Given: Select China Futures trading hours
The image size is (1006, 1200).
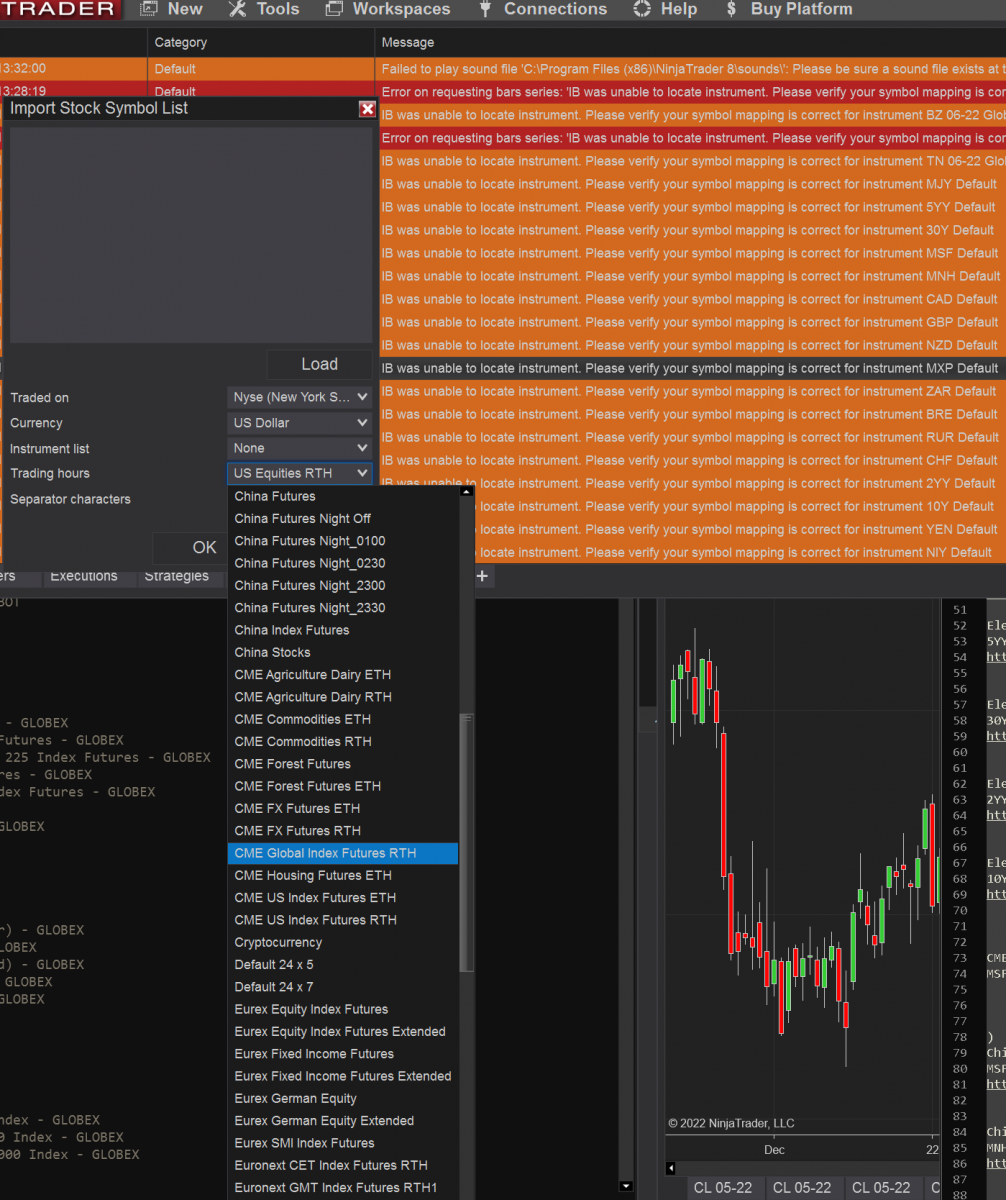Looking at the screenshot, I should pyautogui.click(x=343, y=496).
